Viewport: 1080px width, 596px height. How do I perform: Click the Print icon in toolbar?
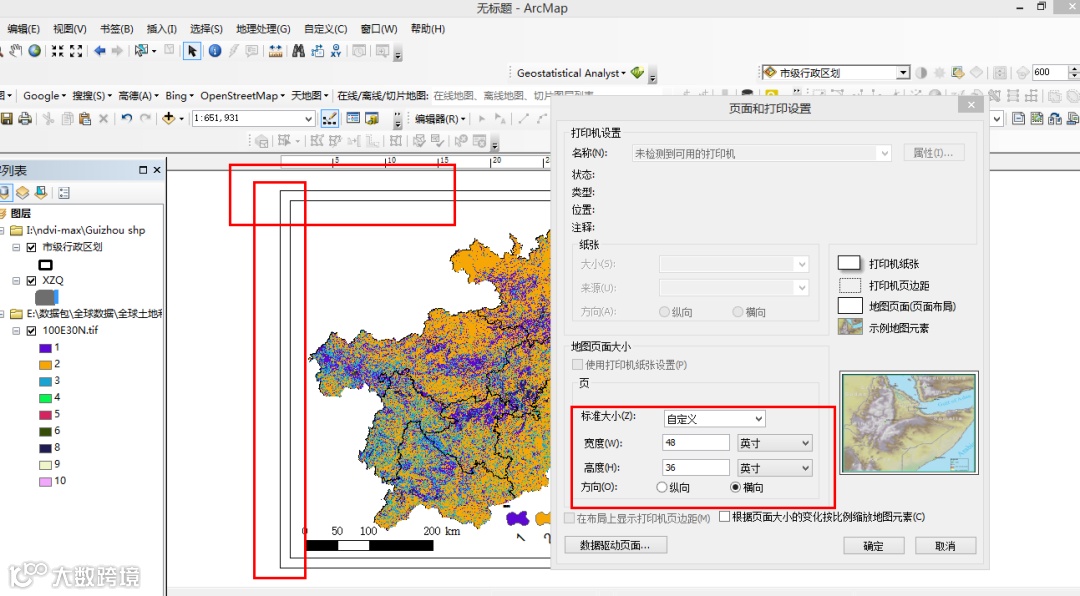click(x=25, y=119)
